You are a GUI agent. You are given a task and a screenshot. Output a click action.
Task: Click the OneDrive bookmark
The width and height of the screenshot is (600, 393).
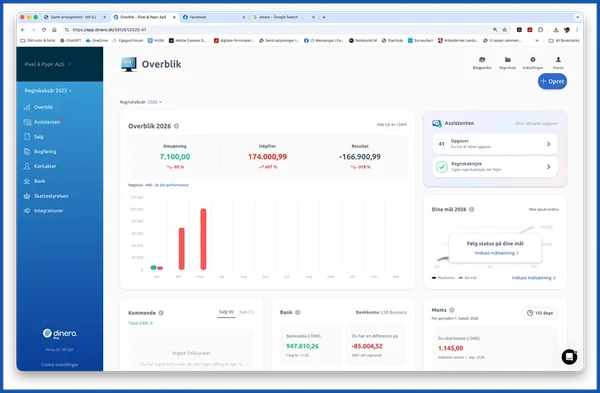(x=97, y=40)
